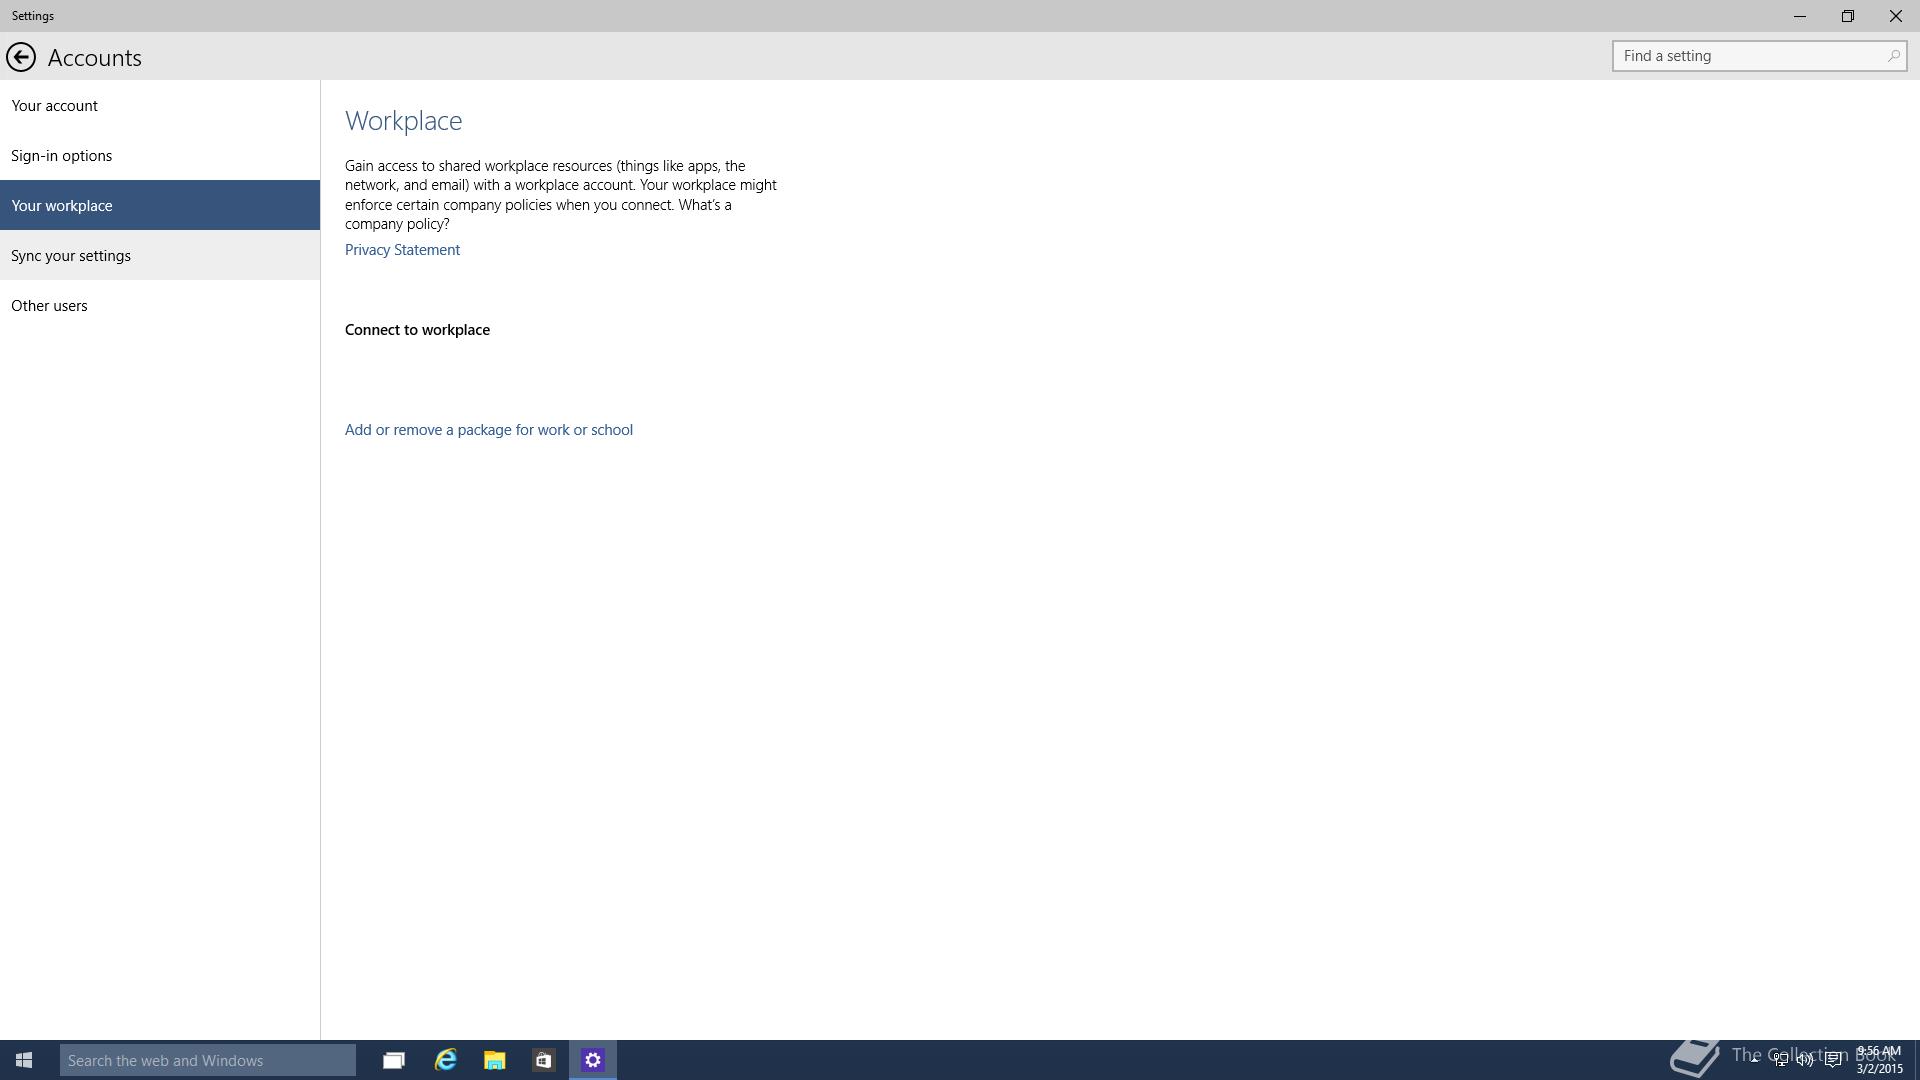The image size is (1920, 1080).
Task: Open Sign-in options section
Action: coord(160,155)
